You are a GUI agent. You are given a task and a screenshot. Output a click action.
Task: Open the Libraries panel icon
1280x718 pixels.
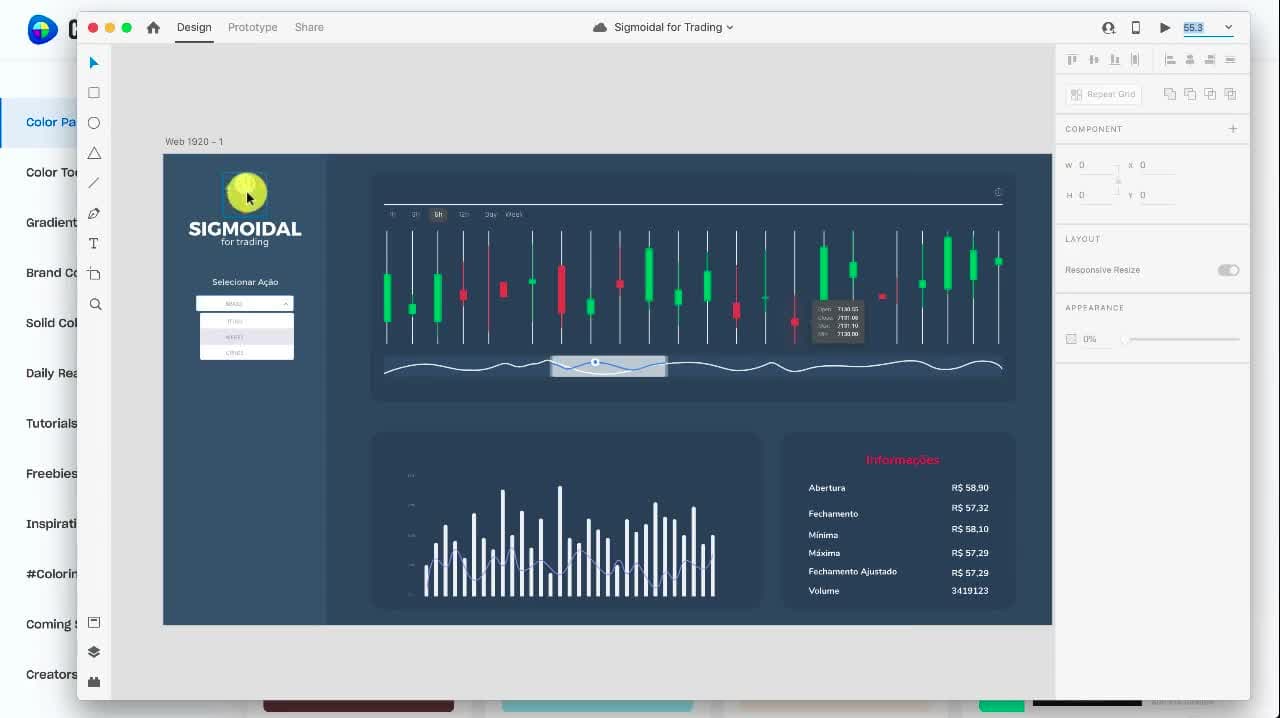tap(94, 622)
